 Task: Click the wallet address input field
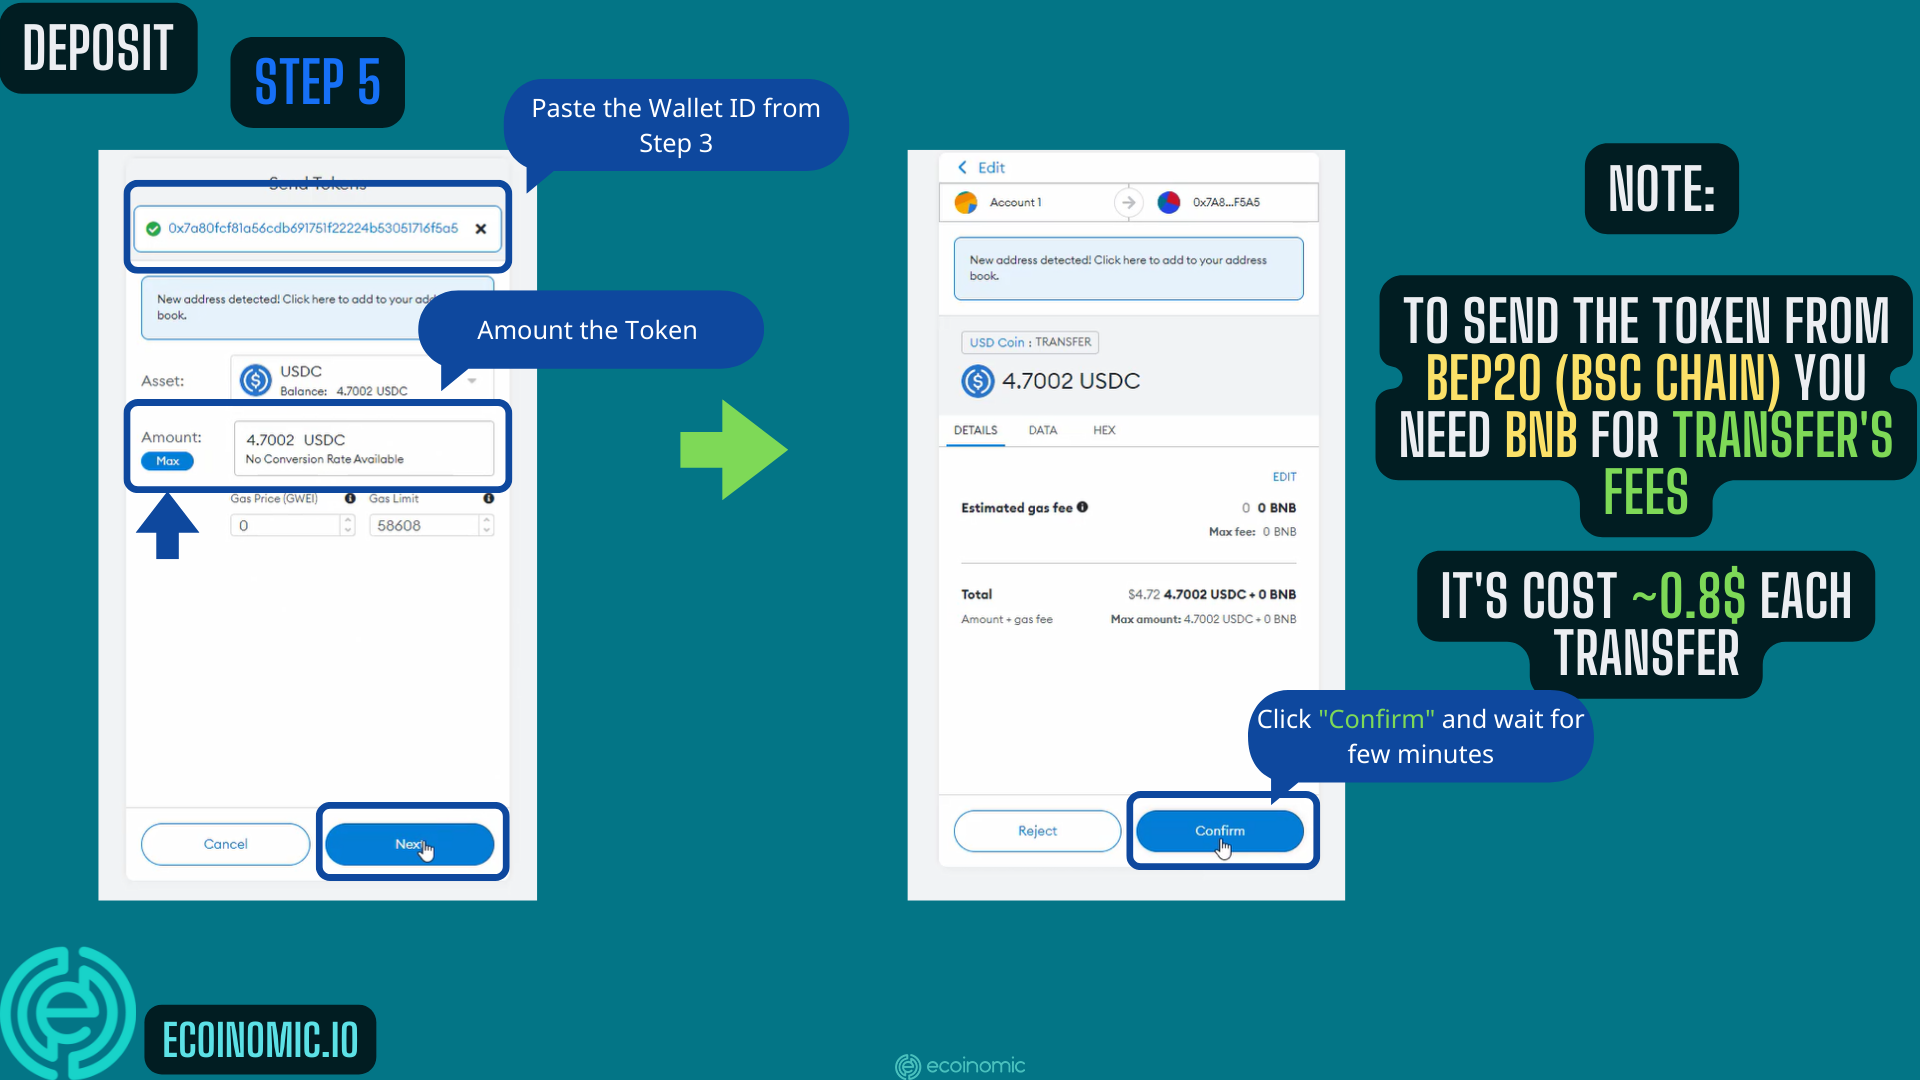pyautogui.click(x=315, y=228)
